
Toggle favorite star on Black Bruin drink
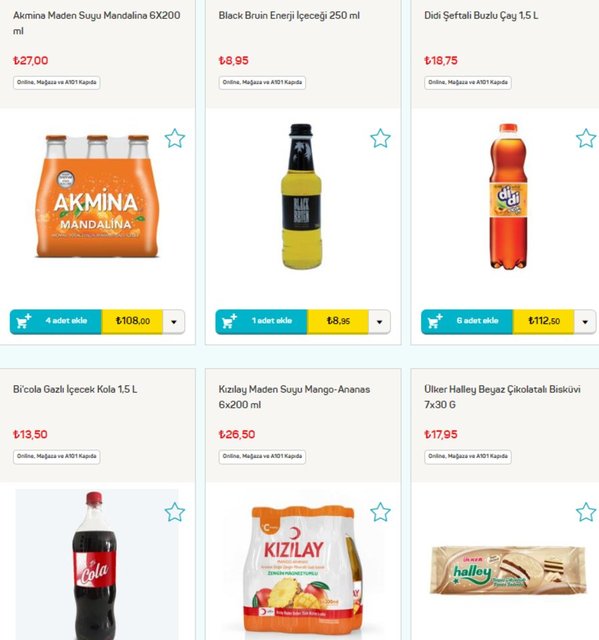point(380,138)
